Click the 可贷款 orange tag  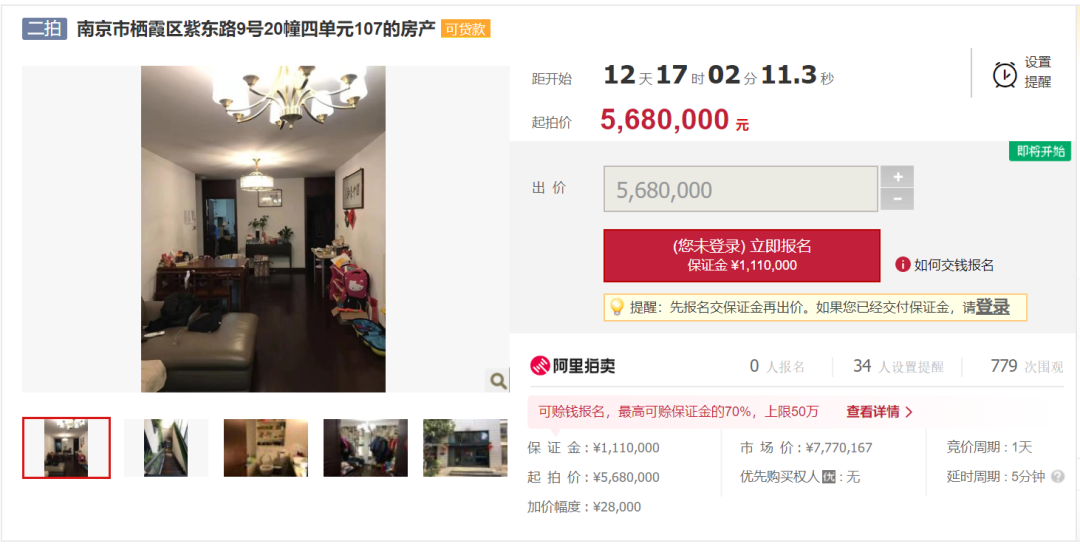pos(466,29)
